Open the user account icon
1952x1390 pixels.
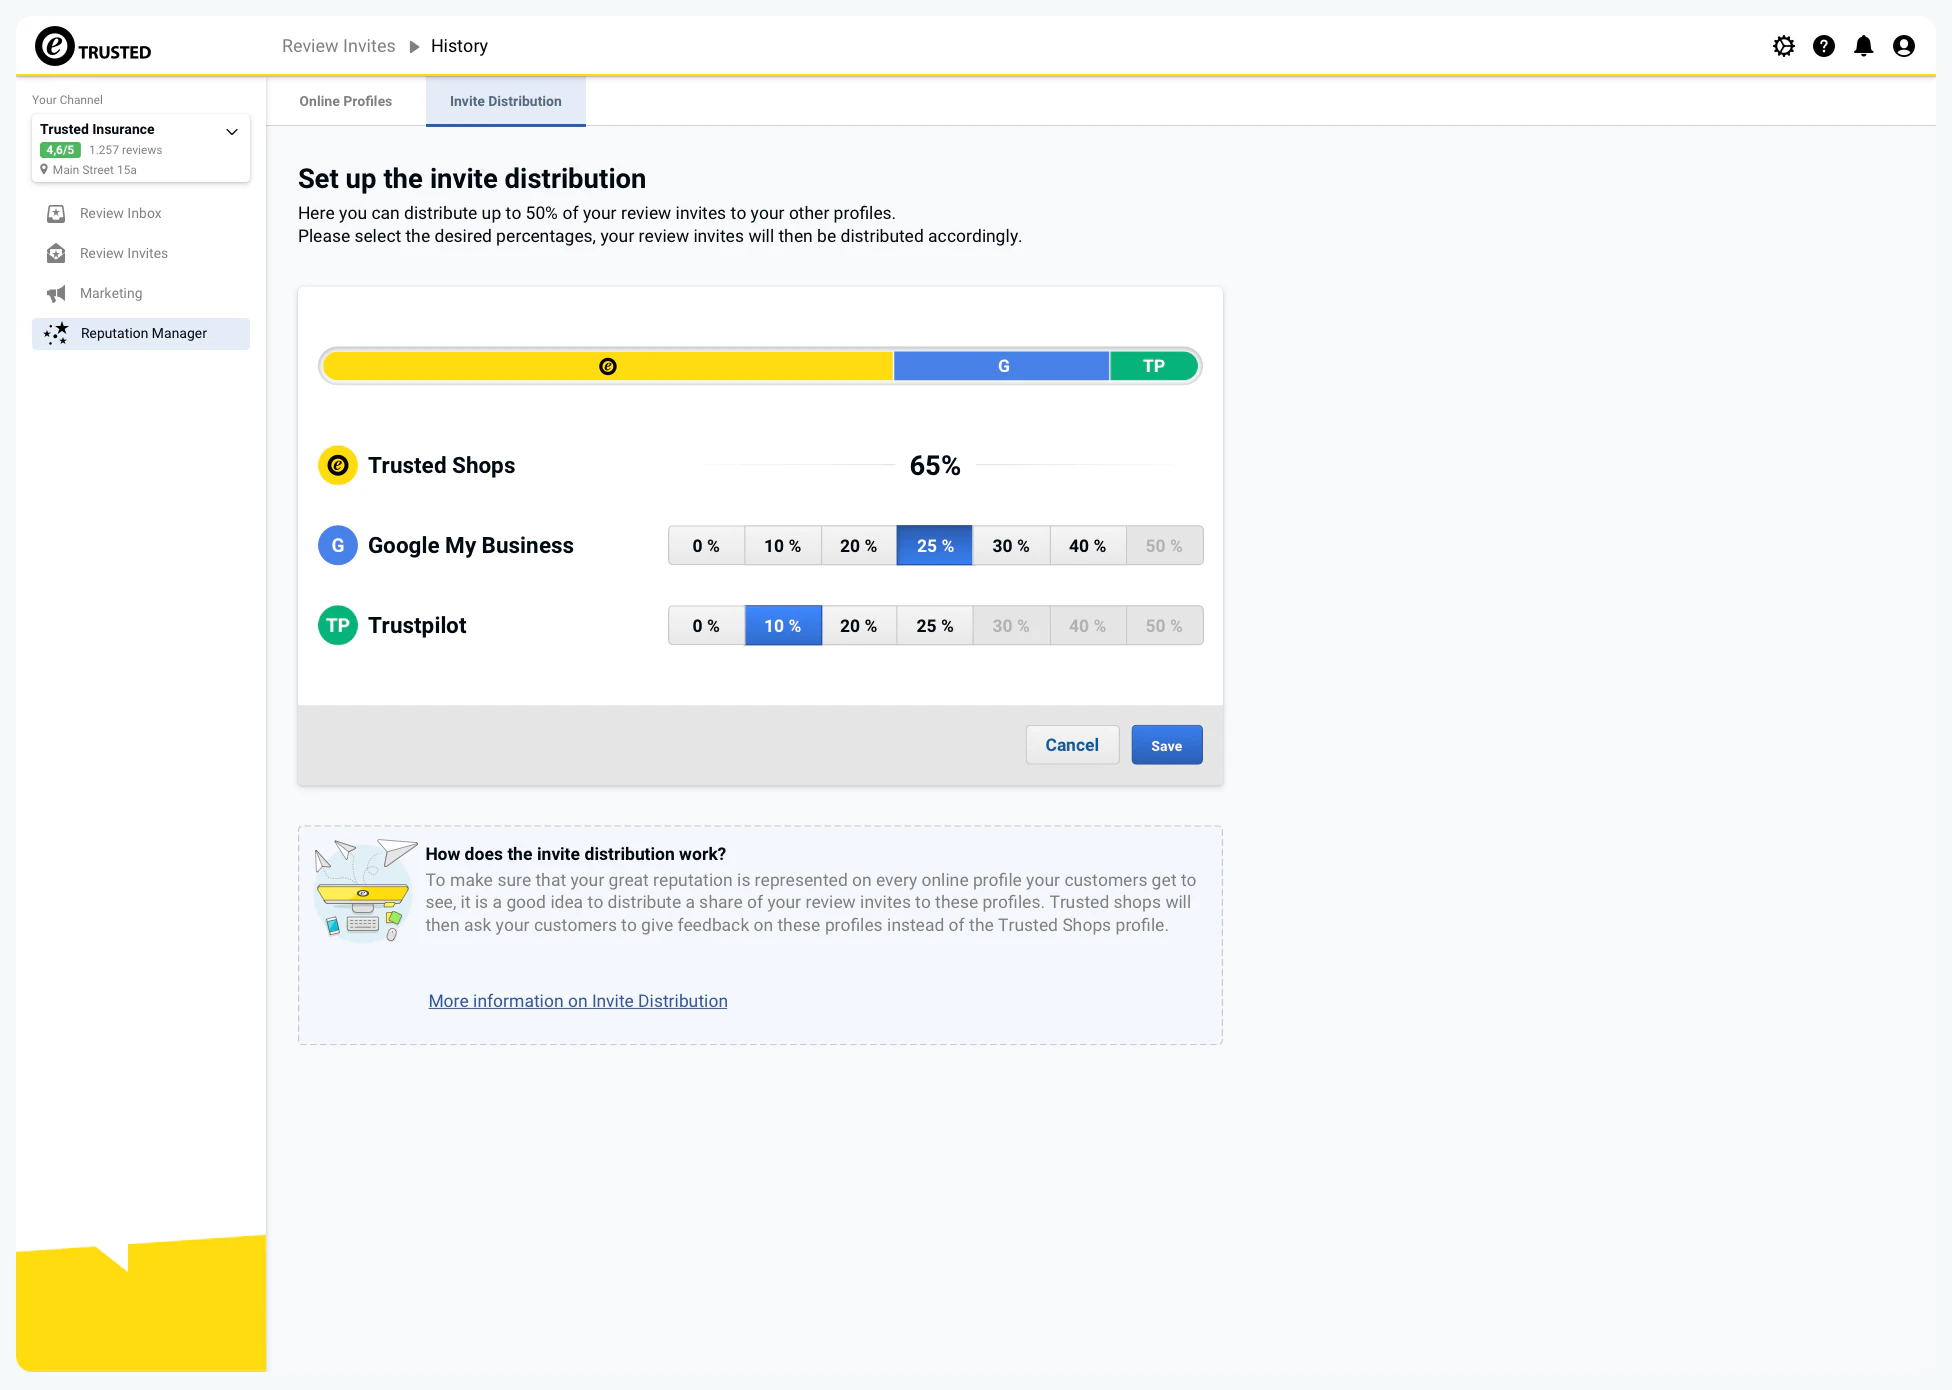point(1903,45)
